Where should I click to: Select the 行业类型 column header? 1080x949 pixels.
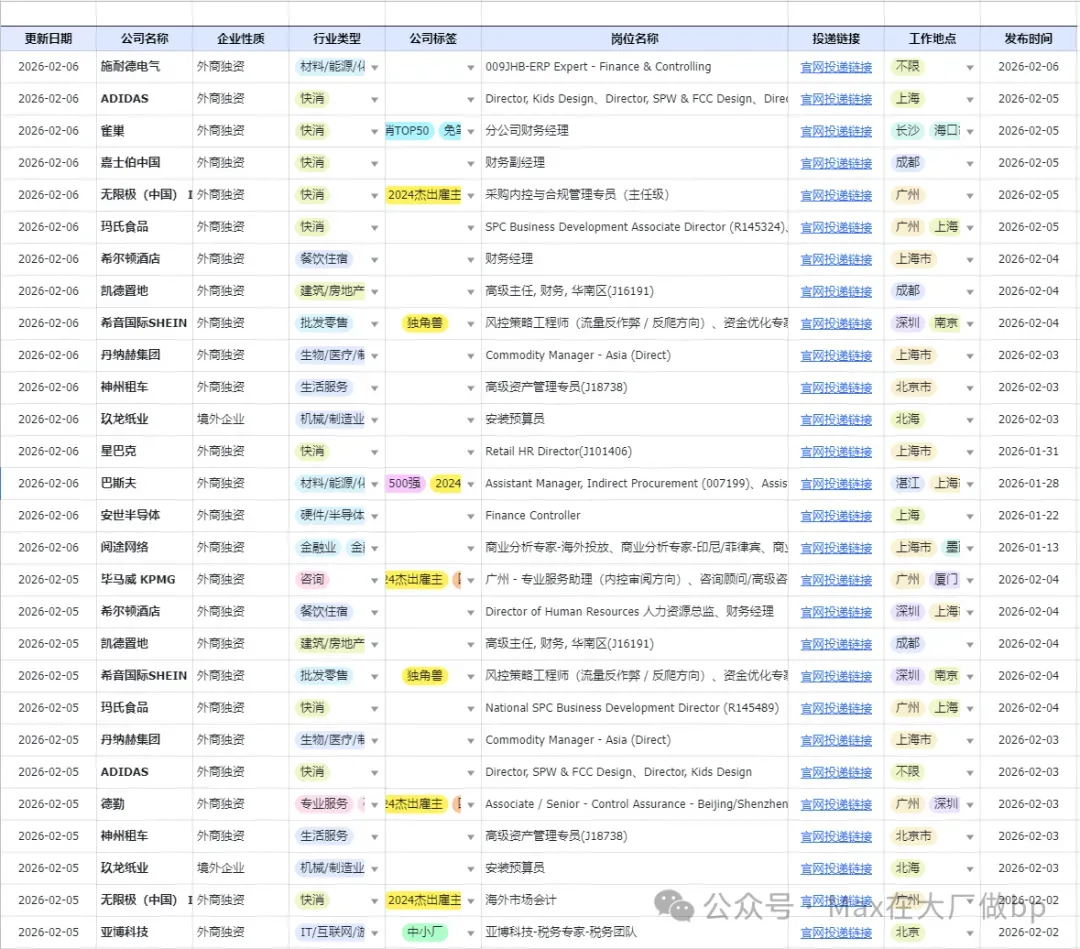(x=337, y=39)
